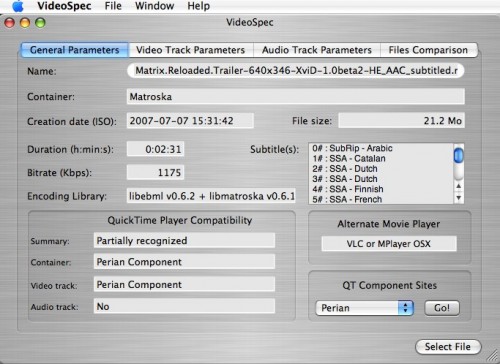Click the yellow minimize window button
Screen dimensions: 500x364
(x=25, y=23)
